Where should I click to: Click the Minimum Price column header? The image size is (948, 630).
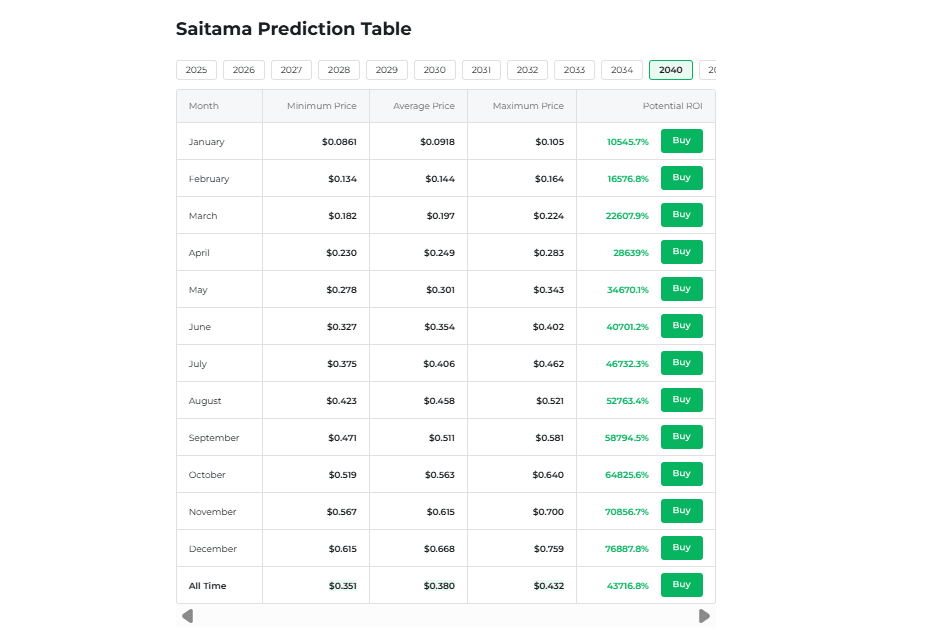coord(321,106)
